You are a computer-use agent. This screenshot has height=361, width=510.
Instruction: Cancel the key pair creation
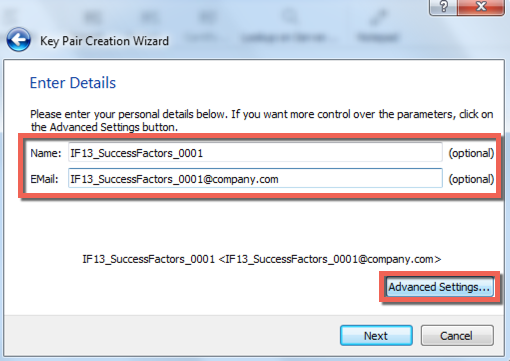tap(457, 335)
